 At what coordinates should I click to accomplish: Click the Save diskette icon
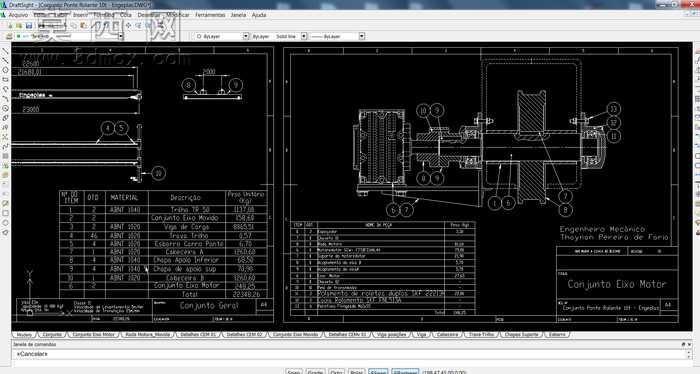[29, 25]
